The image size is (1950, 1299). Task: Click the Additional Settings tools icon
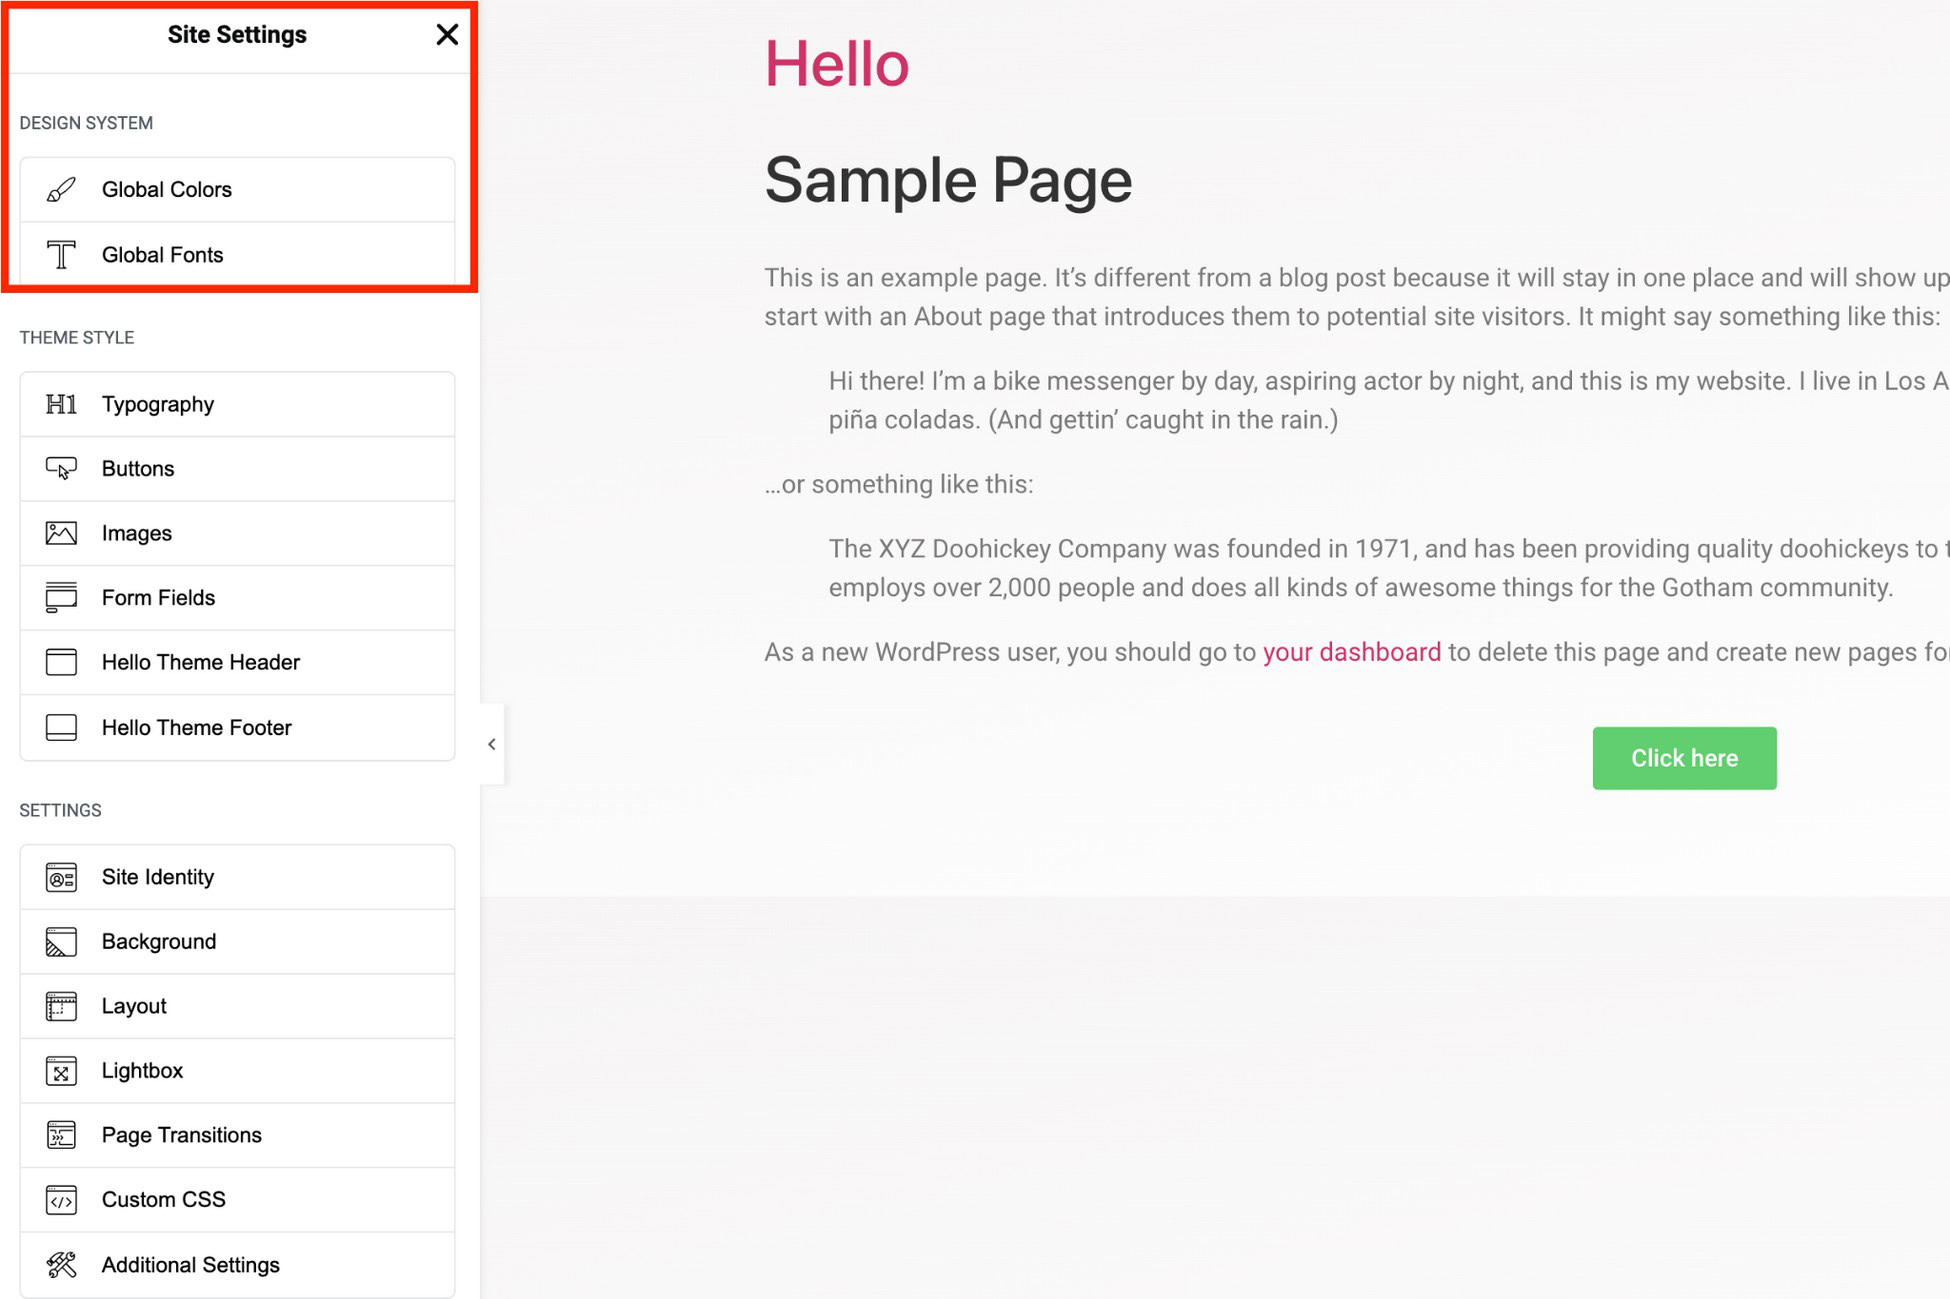(x=61, y=1265)
